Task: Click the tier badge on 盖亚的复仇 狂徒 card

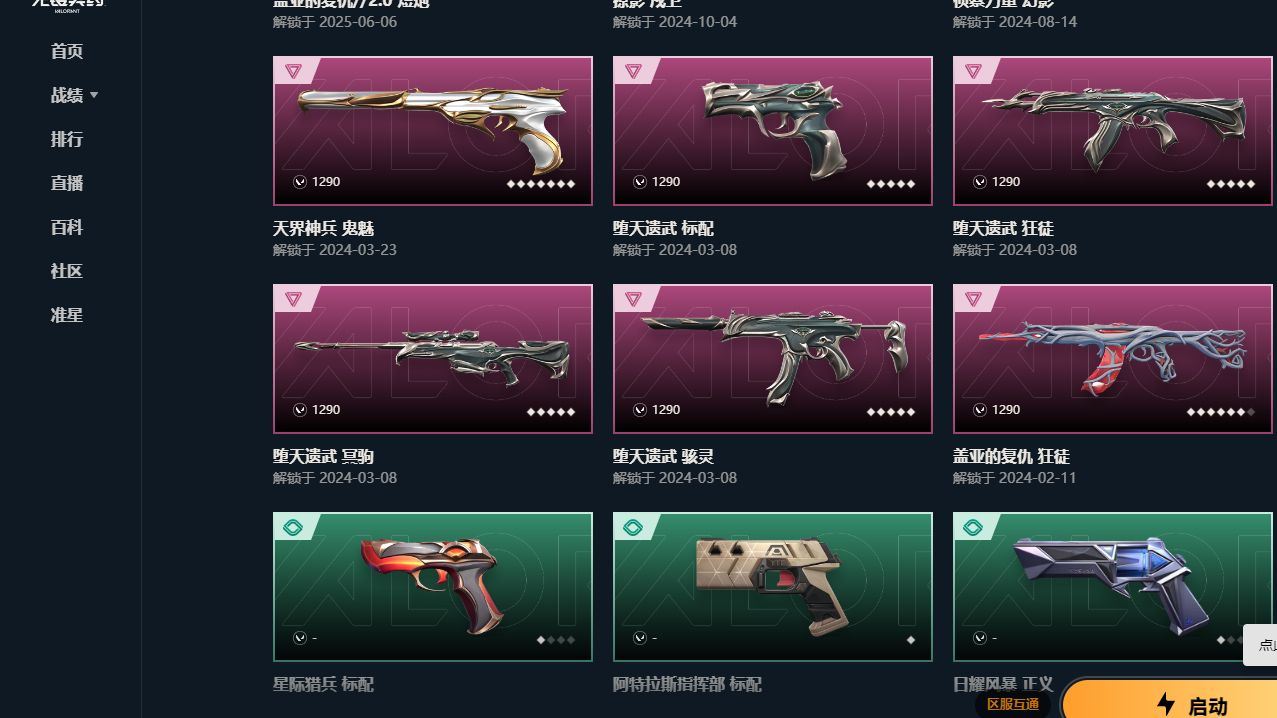Action: pyautogui.click(x=973, y=299)
